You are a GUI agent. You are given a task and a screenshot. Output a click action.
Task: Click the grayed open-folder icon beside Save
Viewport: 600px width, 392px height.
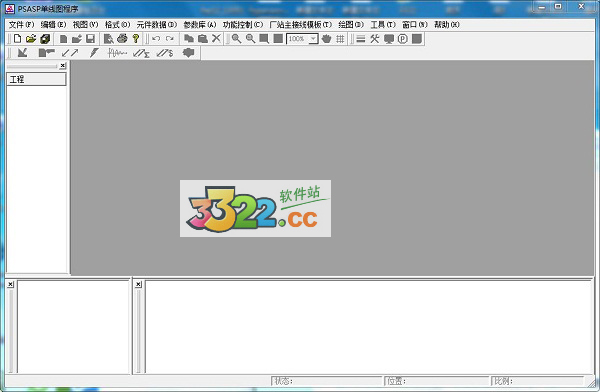point(77,39)
